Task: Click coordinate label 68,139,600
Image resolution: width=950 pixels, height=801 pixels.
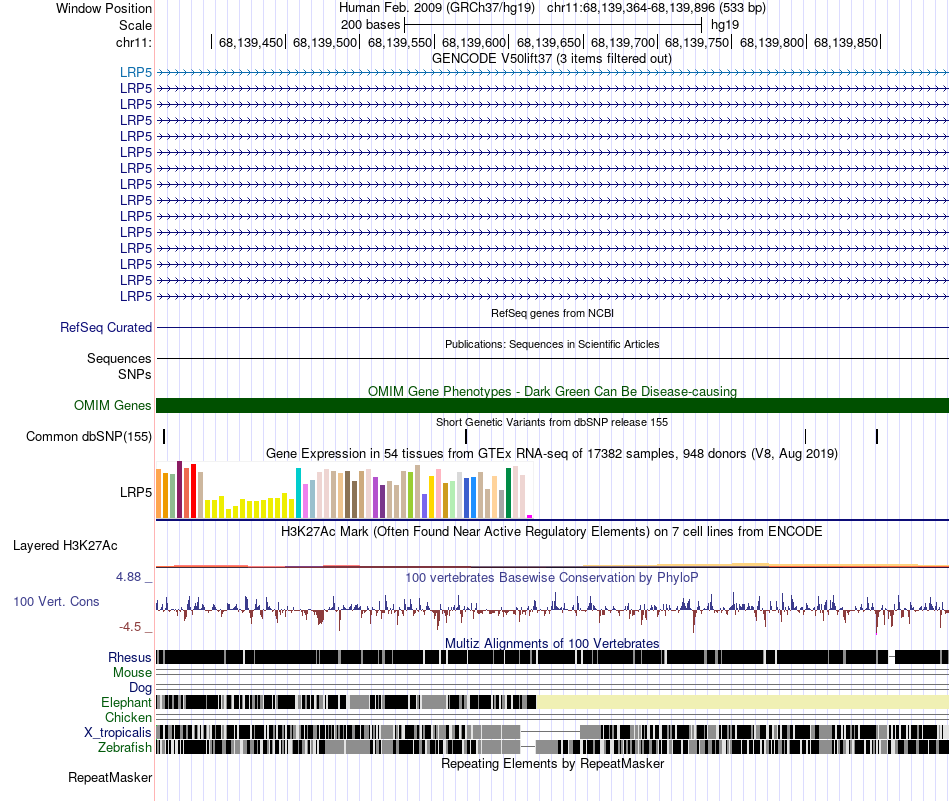Action: click(474, 42)
